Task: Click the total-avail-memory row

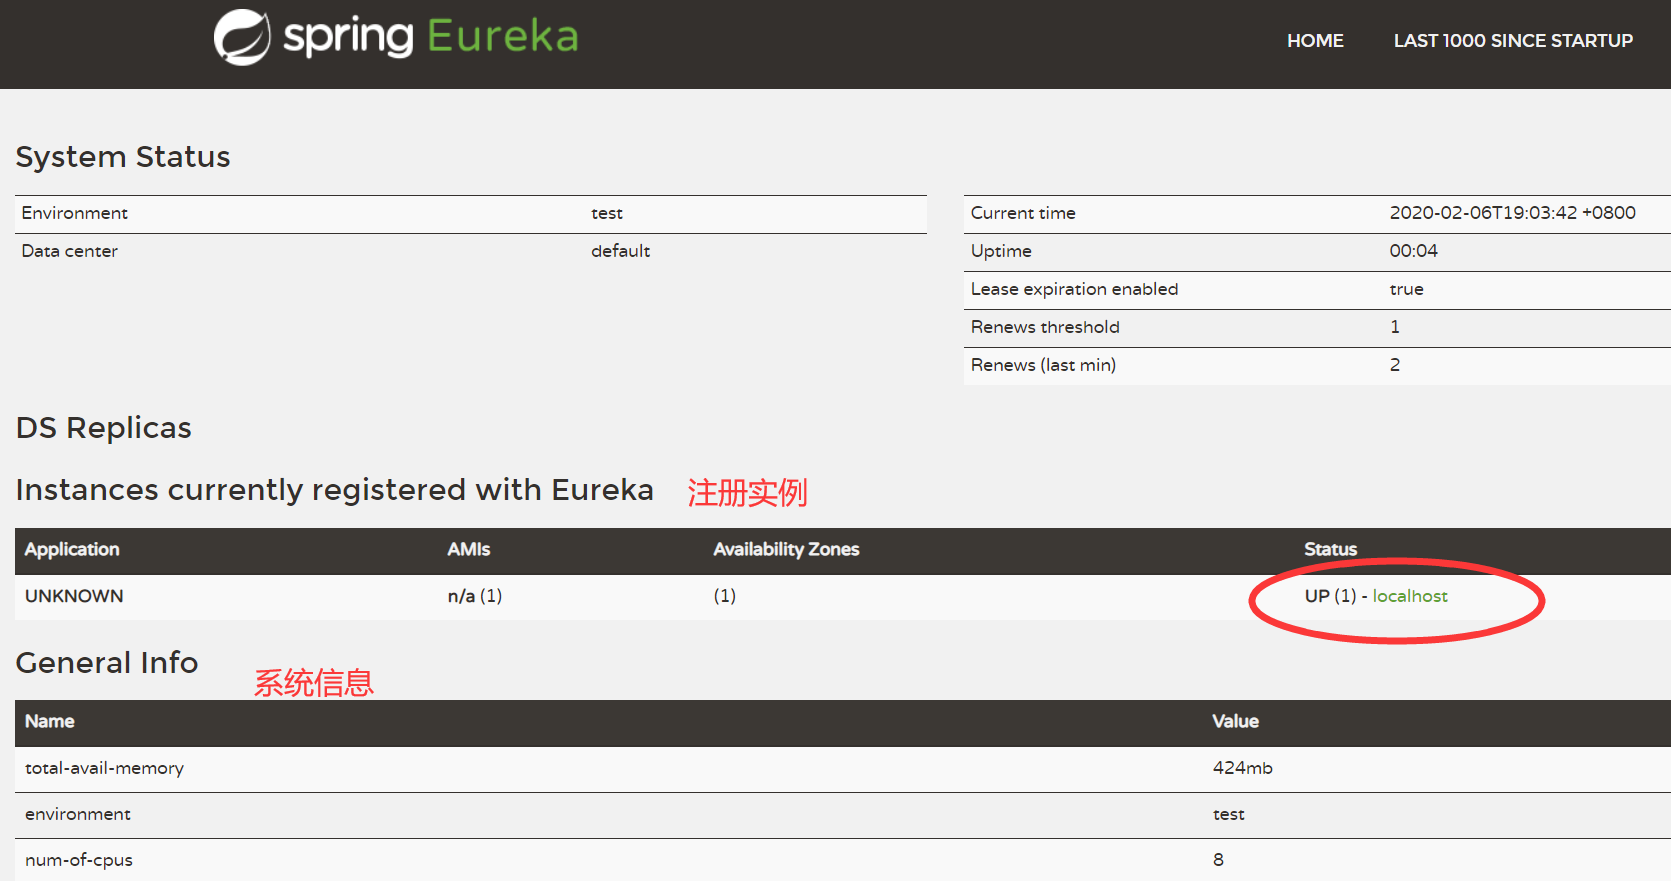Action: point(104,768)
